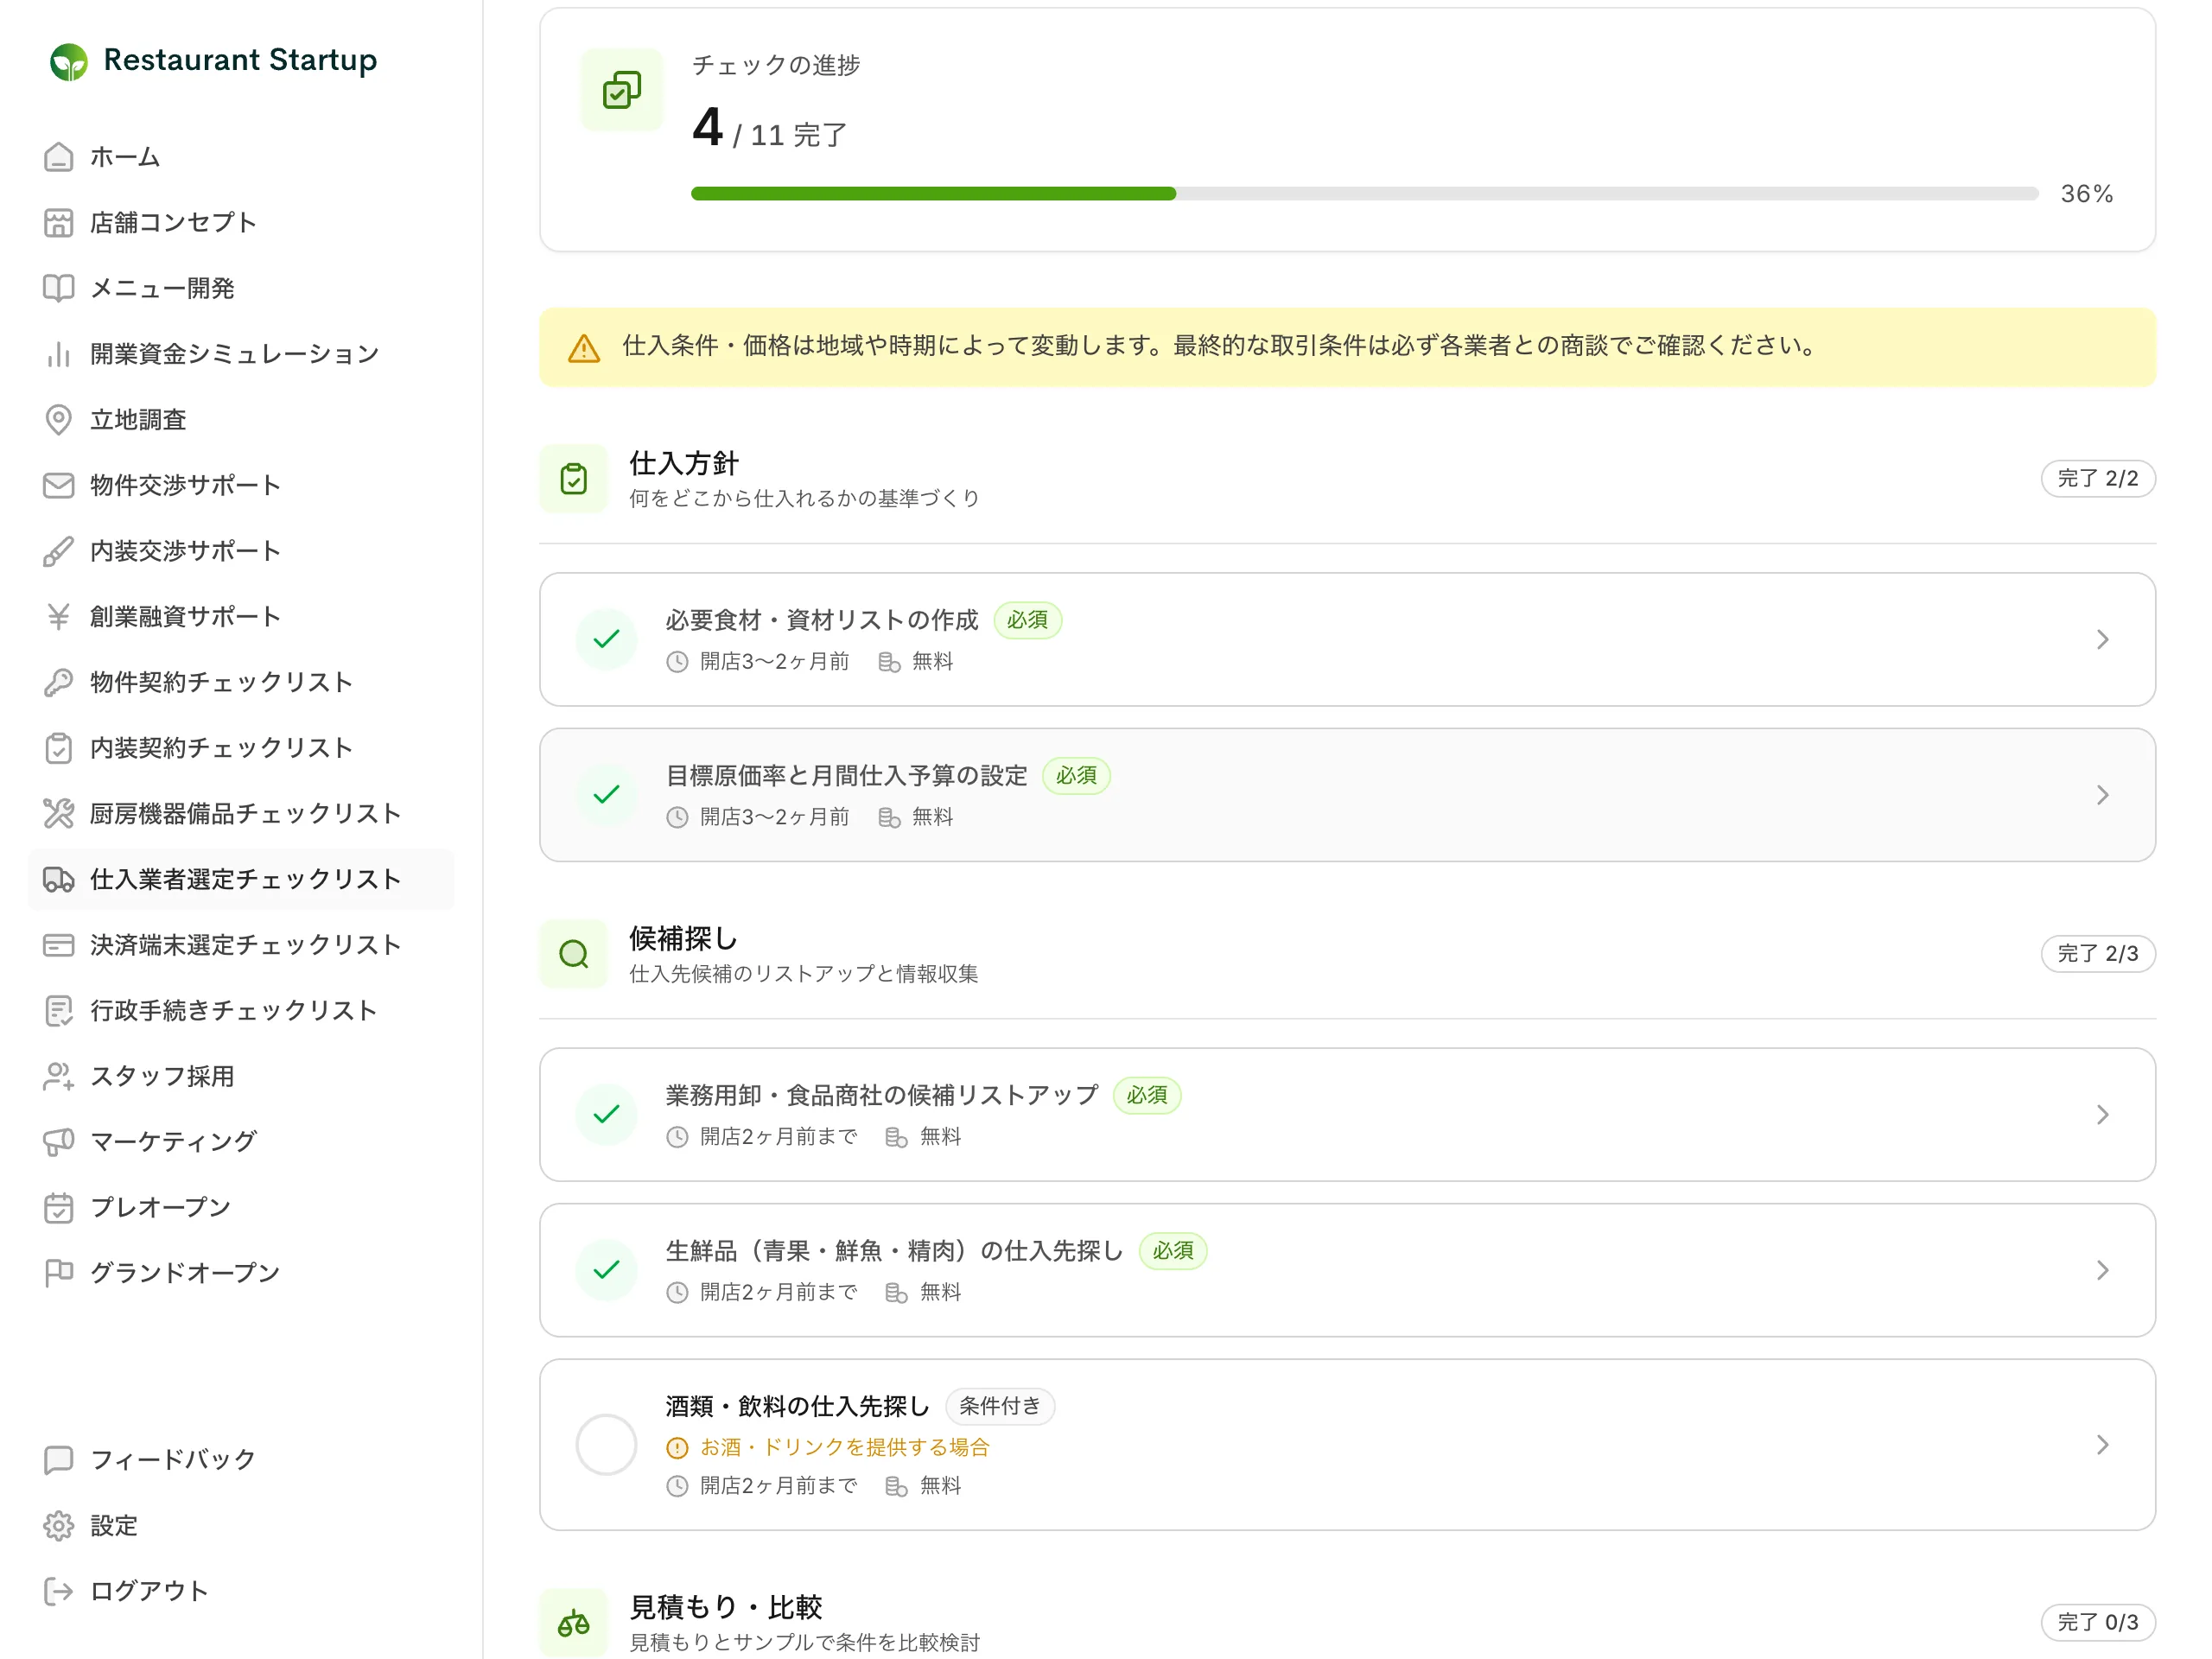
Task: Expand 必要食材・資材リストの作成 via chevron
Action: pos(2102,640)
